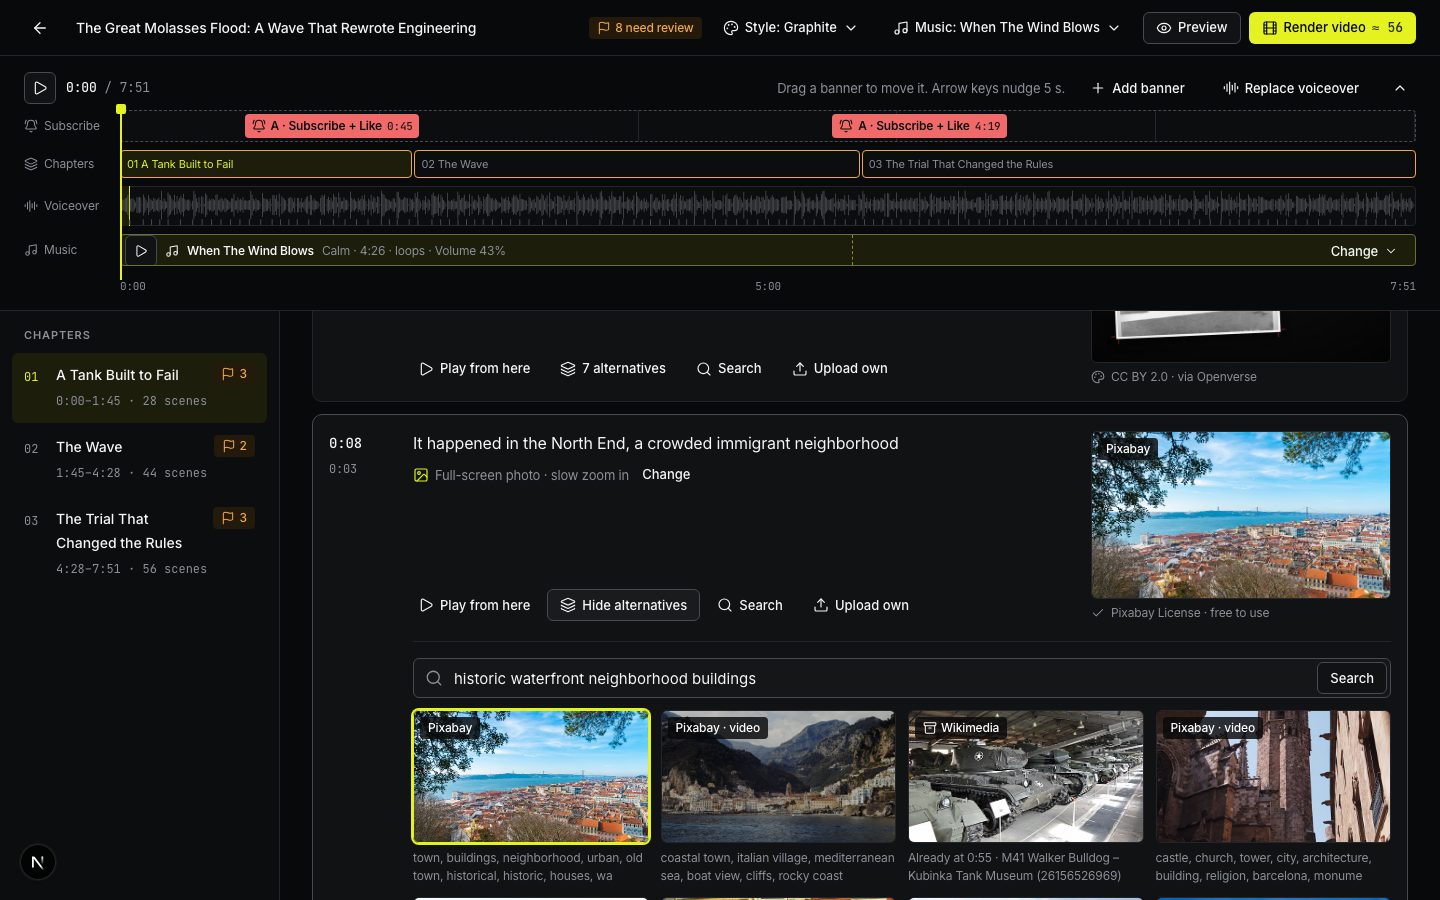1440x900 pixels.
Task: Open chapter 03 The Trial That Changed the Rules in sidebar
Action: (x=139, y=543)
